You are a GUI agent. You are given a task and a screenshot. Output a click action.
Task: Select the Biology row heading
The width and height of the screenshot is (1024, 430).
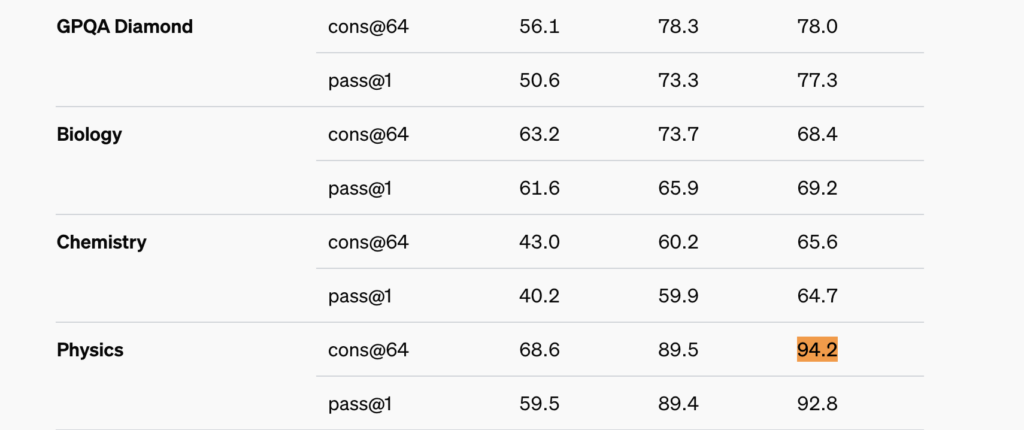point(89,134)
